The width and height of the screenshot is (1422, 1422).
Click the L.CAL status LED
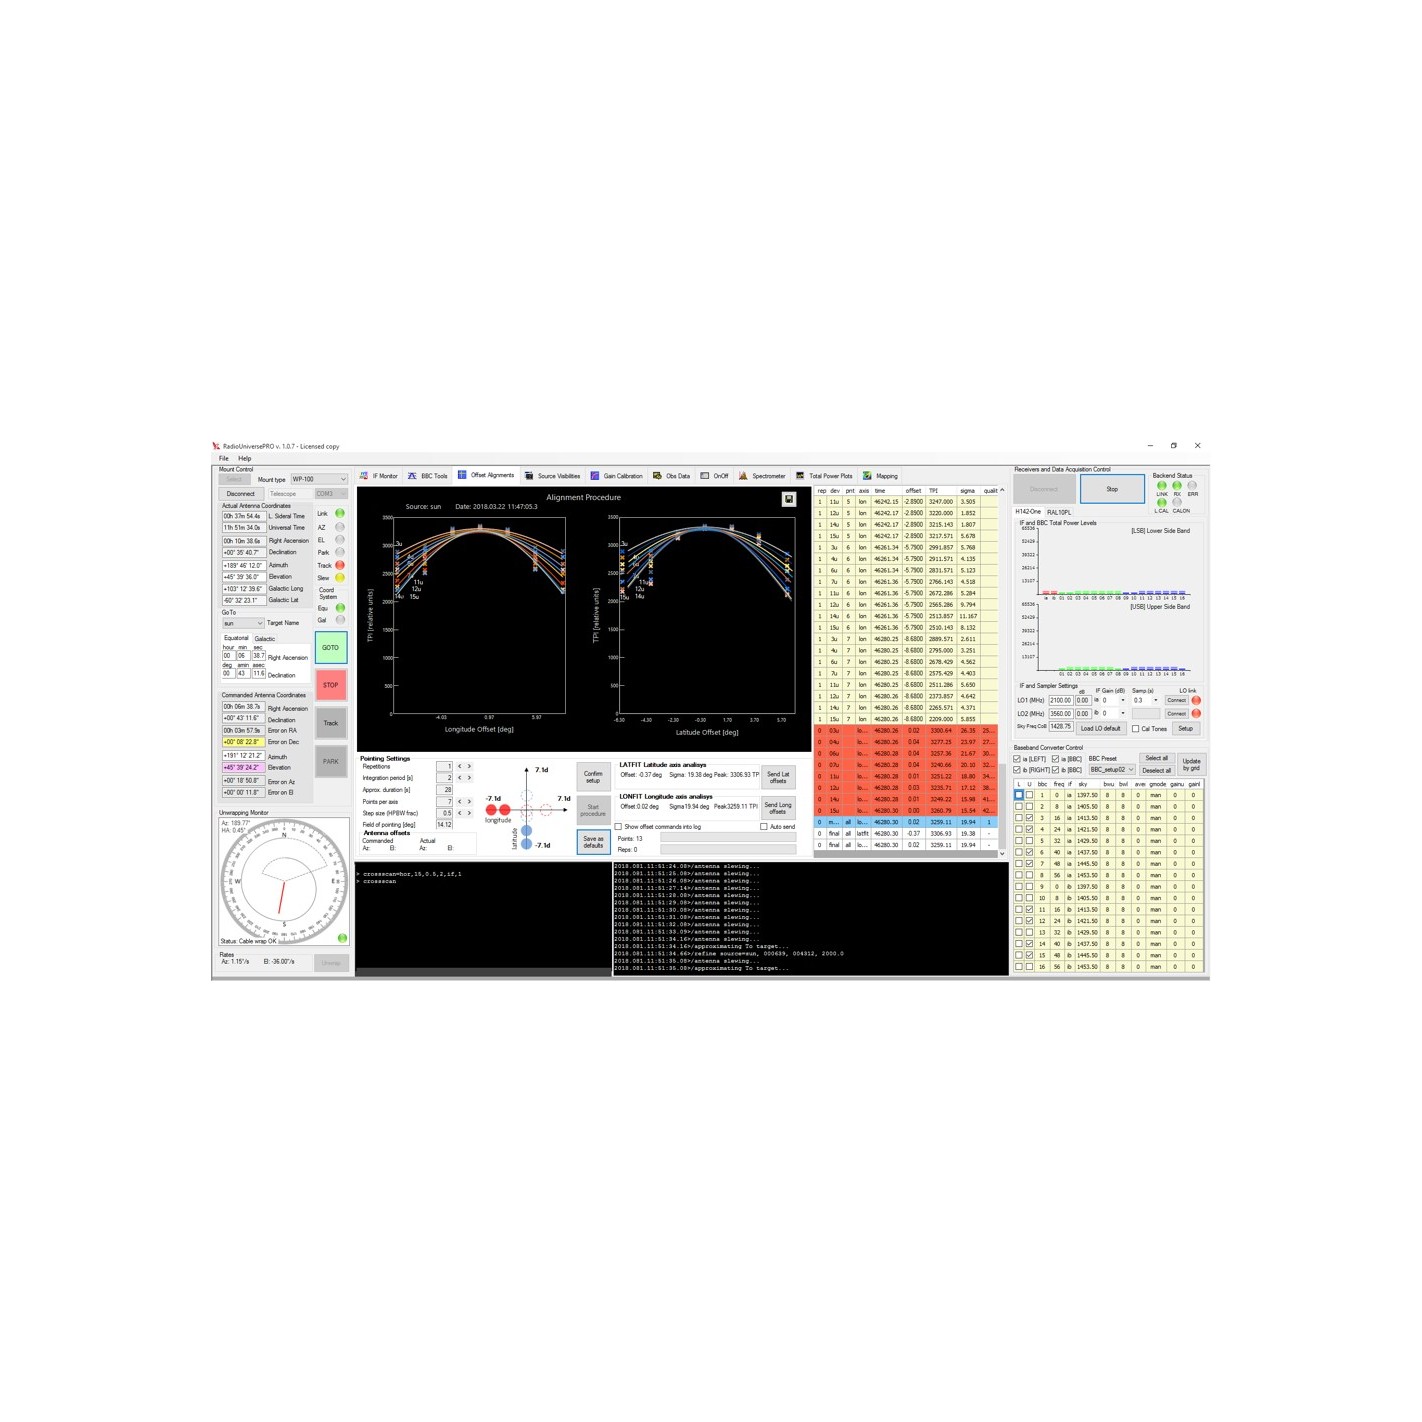[1162, 503]
